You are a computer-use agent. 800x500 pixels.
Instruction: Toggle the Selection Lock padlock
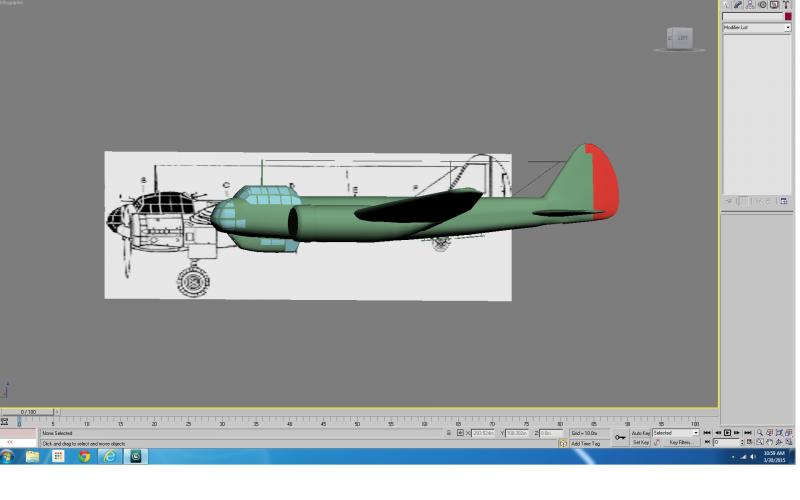coord(449,433)
